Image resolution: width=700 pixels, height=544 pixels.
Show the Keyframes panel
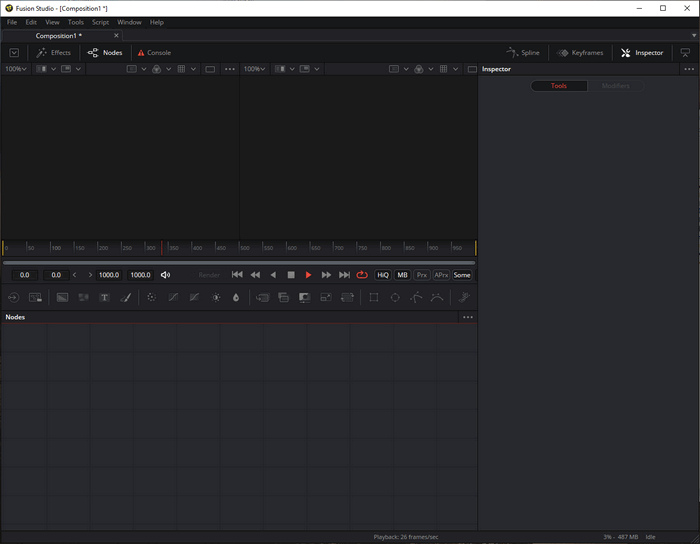coord(580,53)
